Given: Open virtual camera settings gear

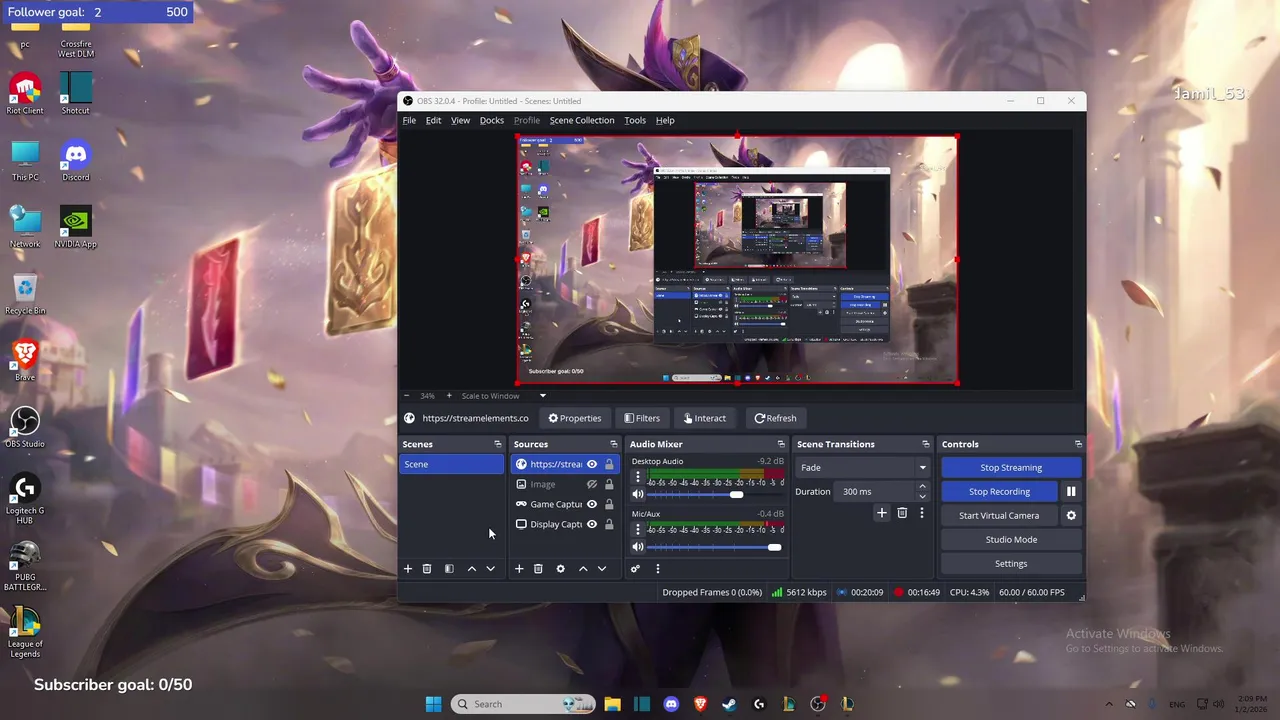Looking at the screenshot, I should click(1071, 516).
